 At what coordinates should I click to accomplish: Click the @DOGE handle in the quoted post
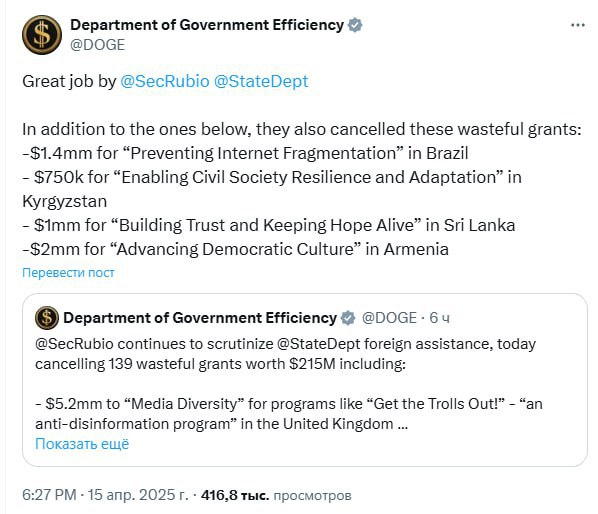(x=389, y=318)
